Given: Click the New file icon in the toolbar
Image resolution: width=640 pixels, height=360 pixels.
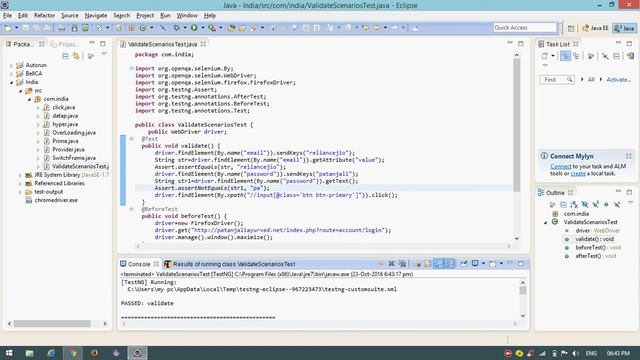Looking at the screenshot, I should pos(8,28).
